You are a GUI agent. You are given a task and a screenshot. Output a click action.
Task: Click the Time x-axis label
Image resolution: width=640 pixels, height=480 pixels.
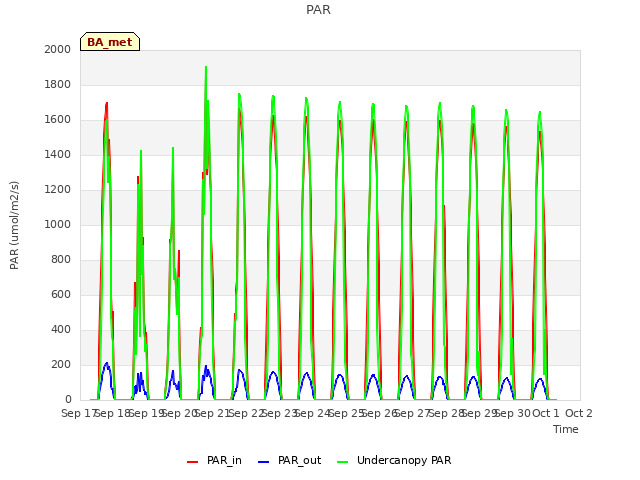[x=566, y=429]
